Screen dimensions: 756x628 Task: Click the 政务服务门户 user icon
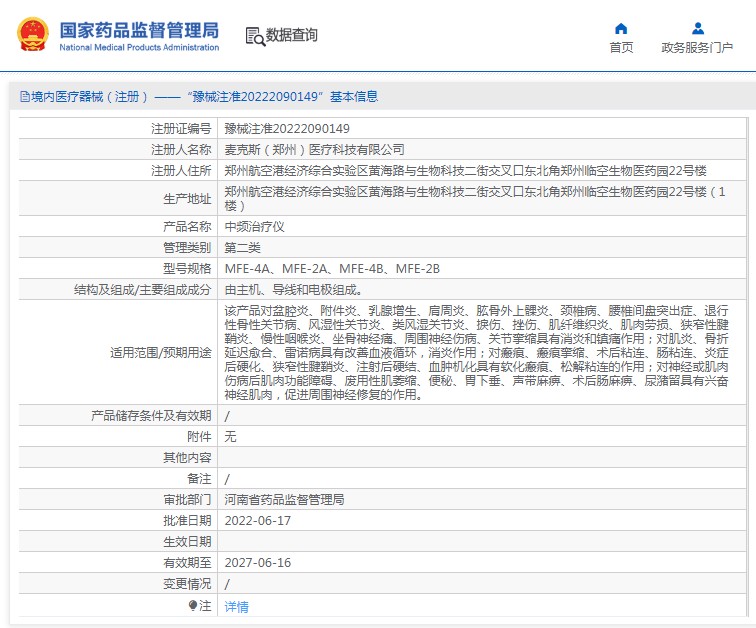pos(698,29)
